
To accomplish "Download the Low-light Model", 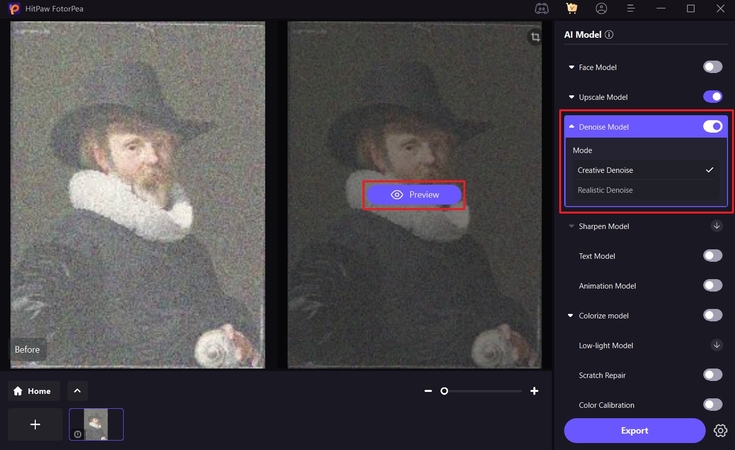I will tap(716, 345).
